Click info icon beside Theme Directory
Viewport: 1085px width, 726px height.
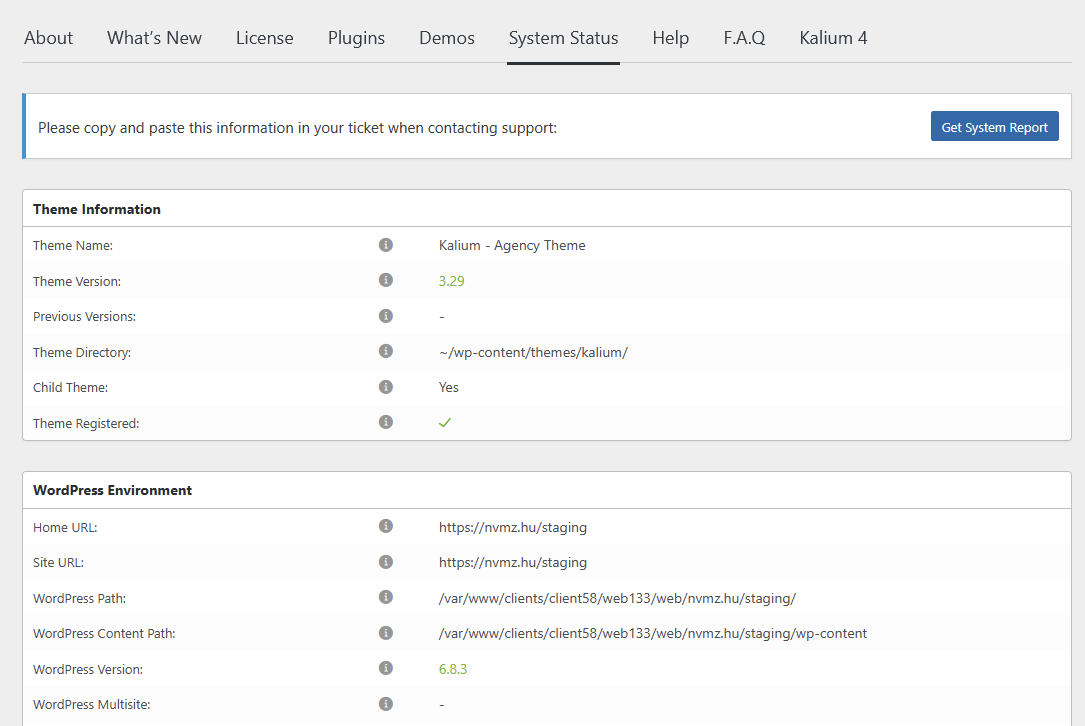[386, 352]
